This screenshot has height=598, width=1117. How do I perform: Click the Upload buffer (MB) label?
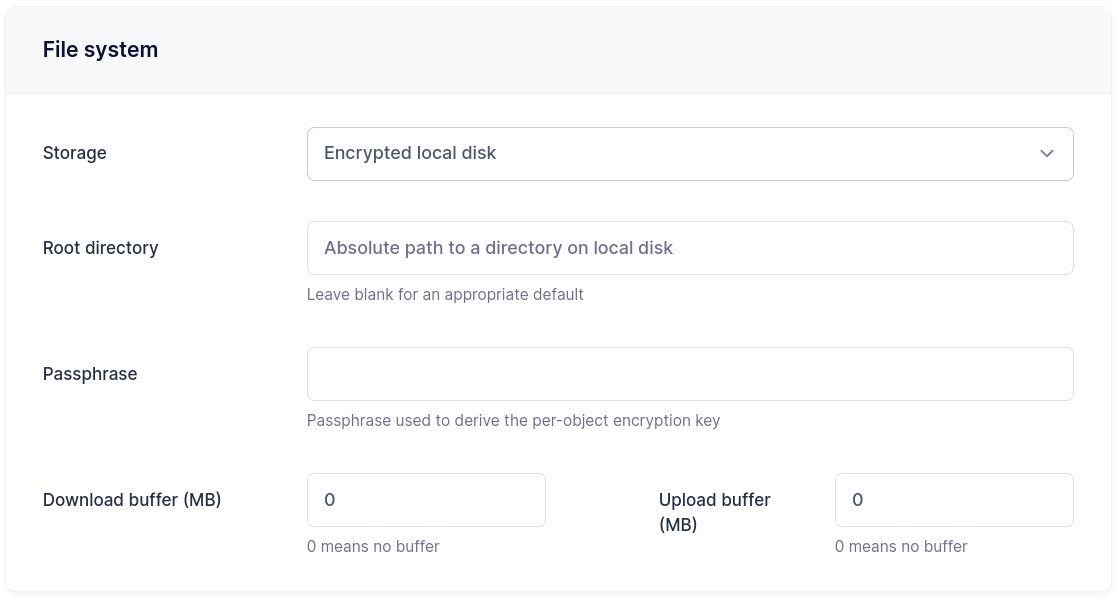click(714, 511)
